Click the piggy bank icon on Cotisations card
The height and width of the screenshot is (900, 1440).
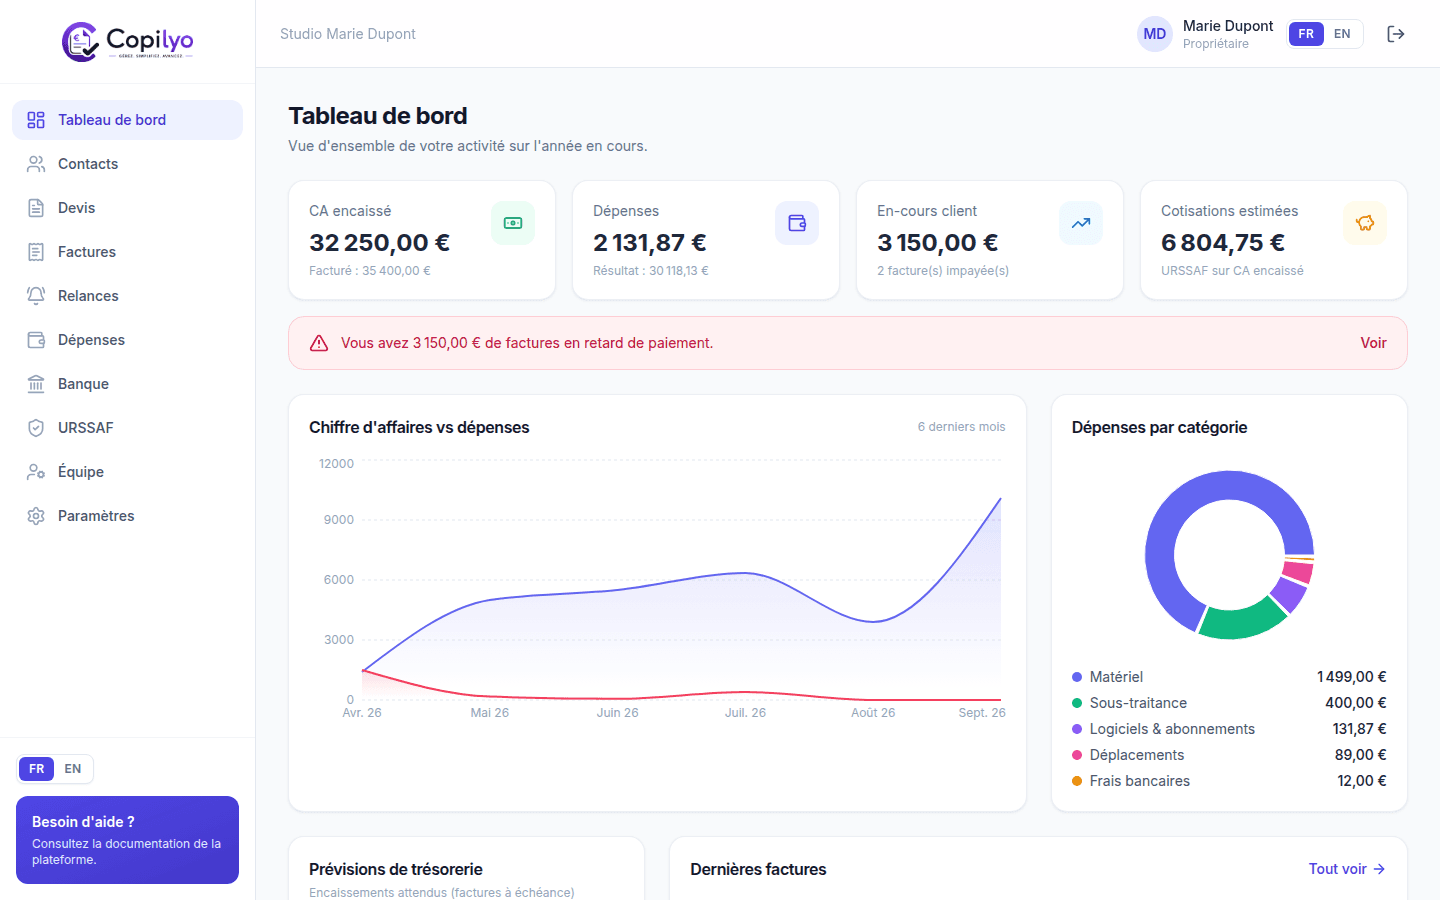tap(1365, 223)
